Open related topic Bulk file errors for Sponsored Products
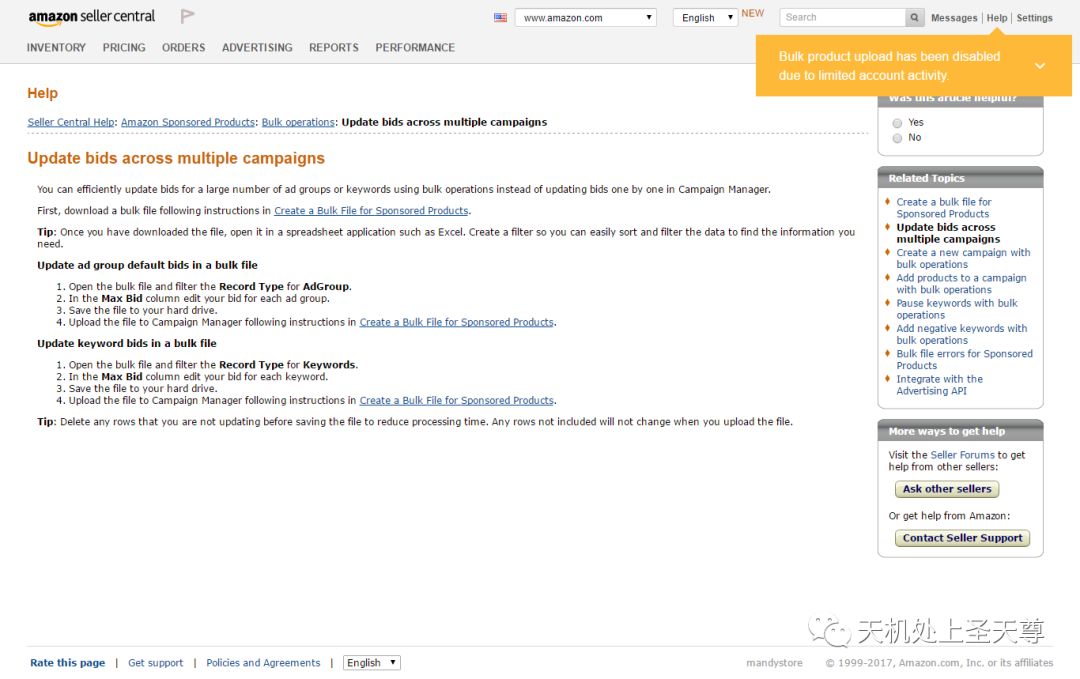Screen dimensions: 1080x679 click(x=964, y=359)
